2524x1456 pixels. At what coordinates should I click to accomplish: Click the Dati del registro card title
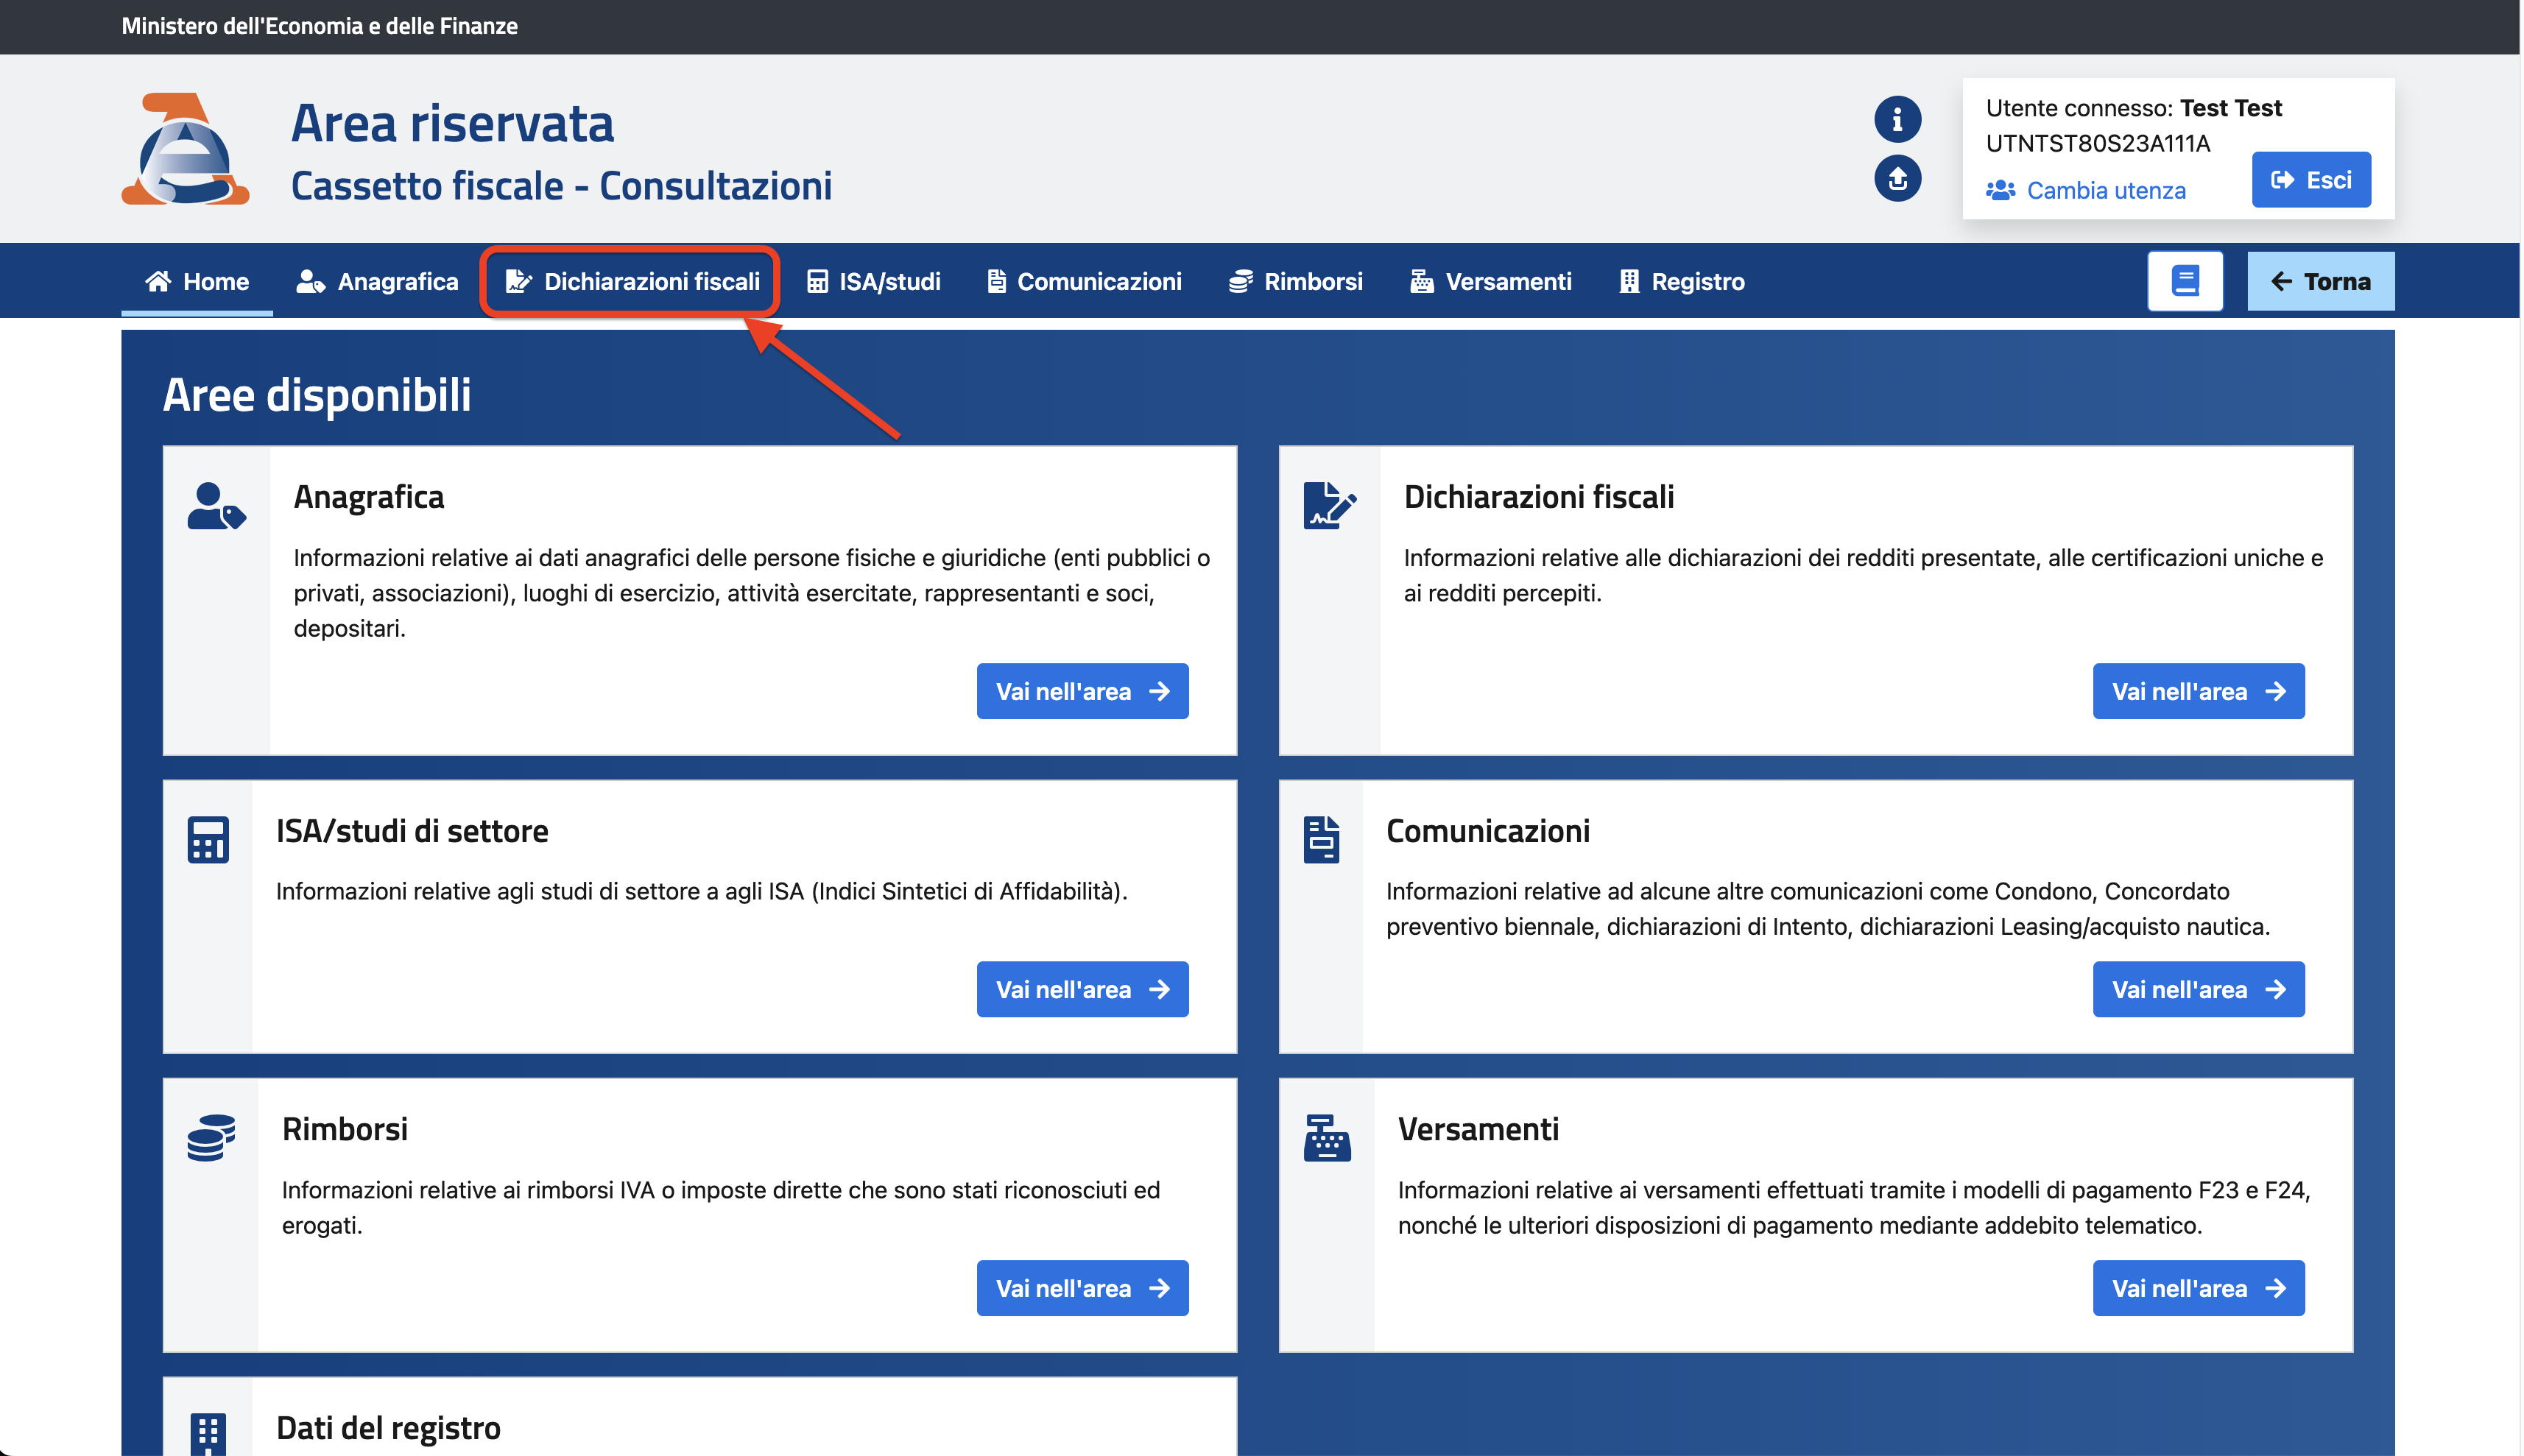388,1428
